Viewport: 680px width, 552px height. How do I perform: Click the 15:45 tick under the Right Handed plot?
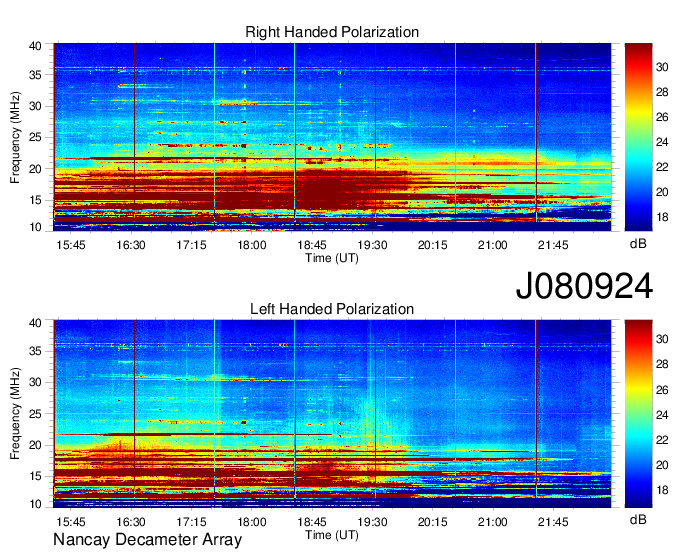click(x=71, y=245)
